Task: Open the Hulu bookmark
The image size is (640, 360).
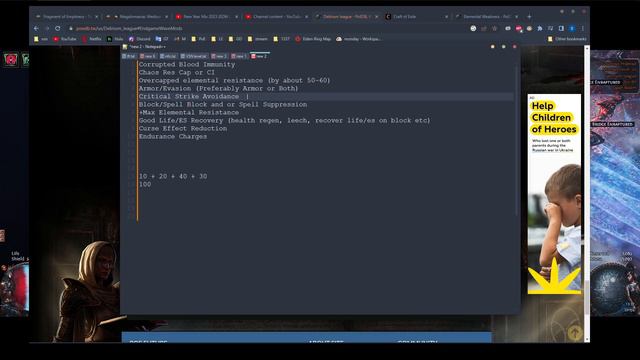Action: (x=115, y=39)
